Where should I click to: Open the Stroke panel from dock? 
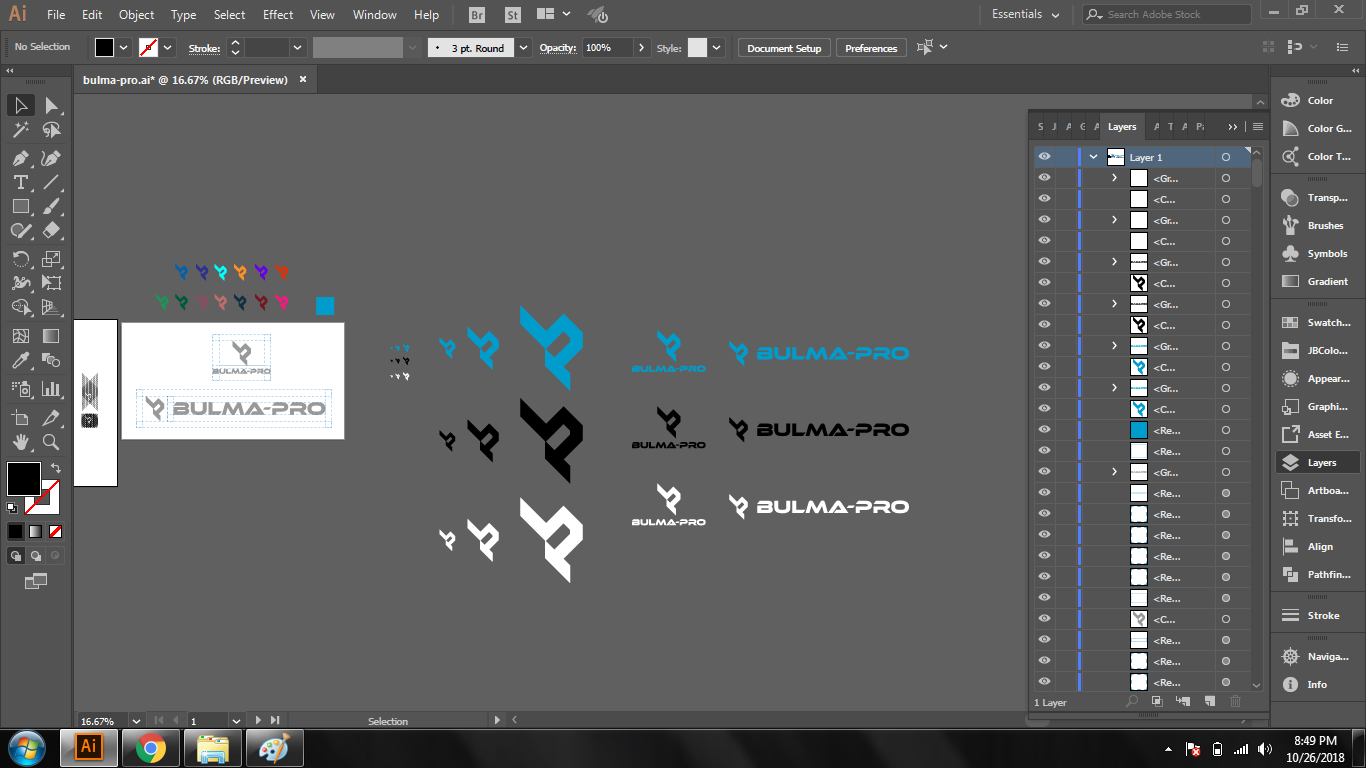[x=1316, y=616]
